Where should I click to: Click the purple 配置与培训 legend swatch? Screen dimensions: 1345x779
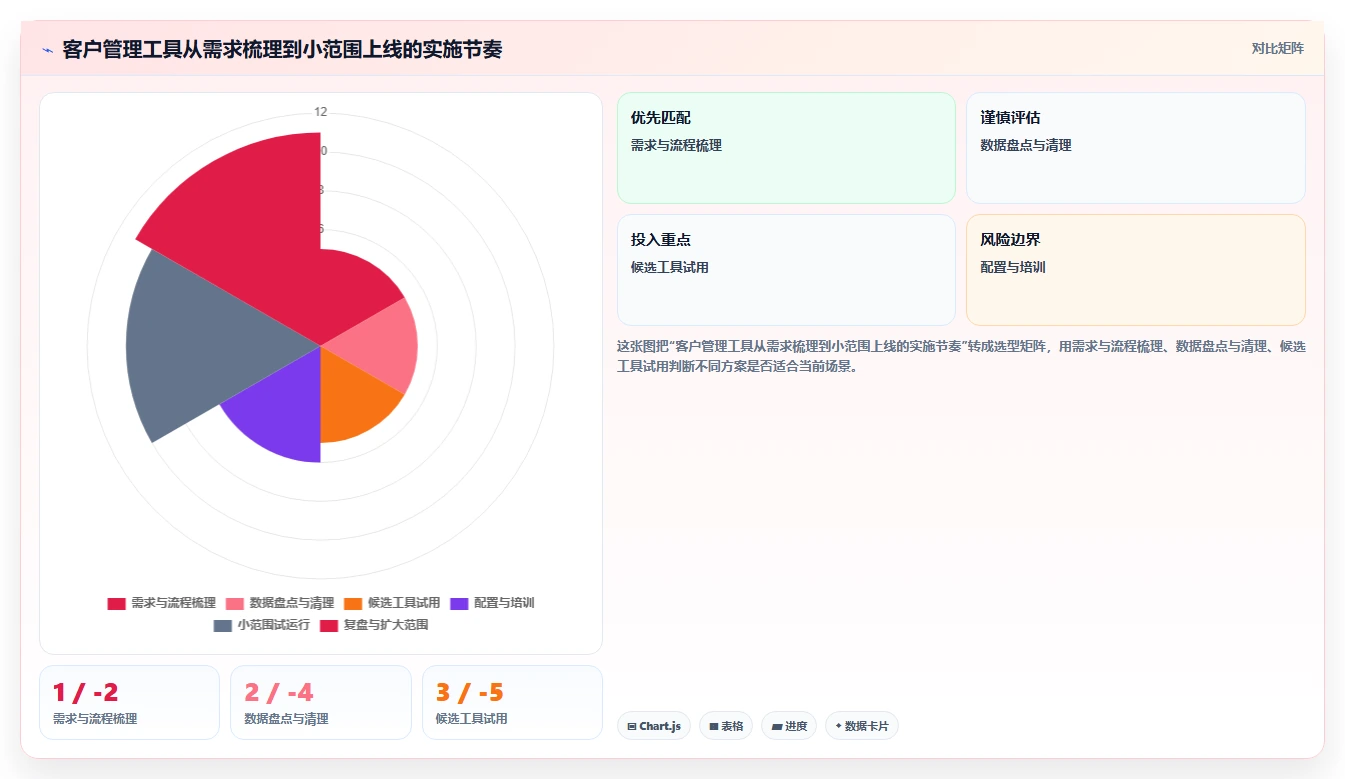point(459,603)
